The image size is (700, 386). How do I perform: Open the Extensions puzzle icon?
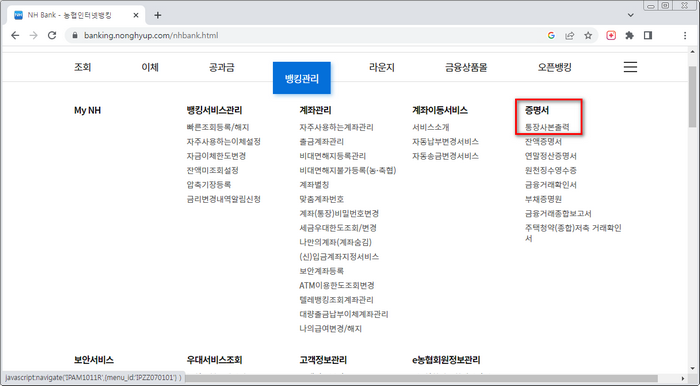629,36
